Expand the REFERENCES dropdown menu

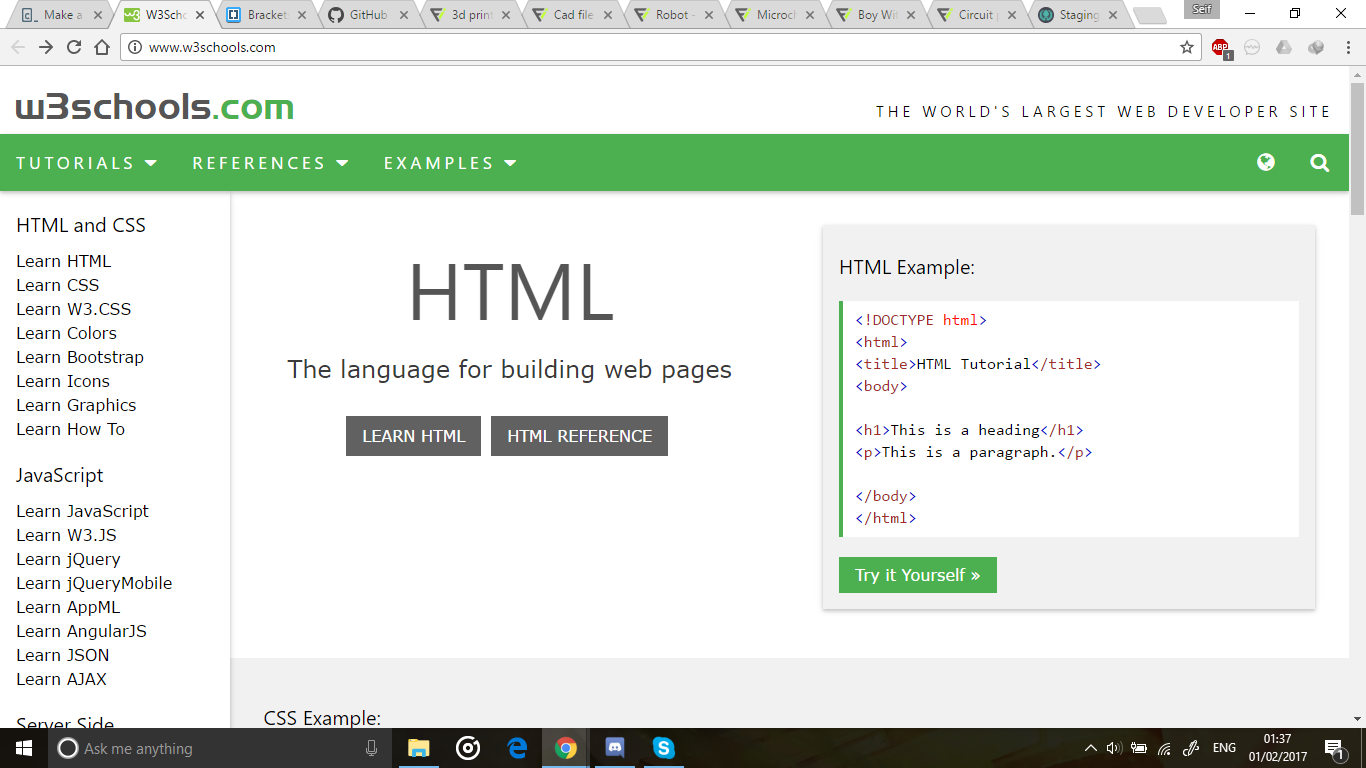(x=270, y=163)
